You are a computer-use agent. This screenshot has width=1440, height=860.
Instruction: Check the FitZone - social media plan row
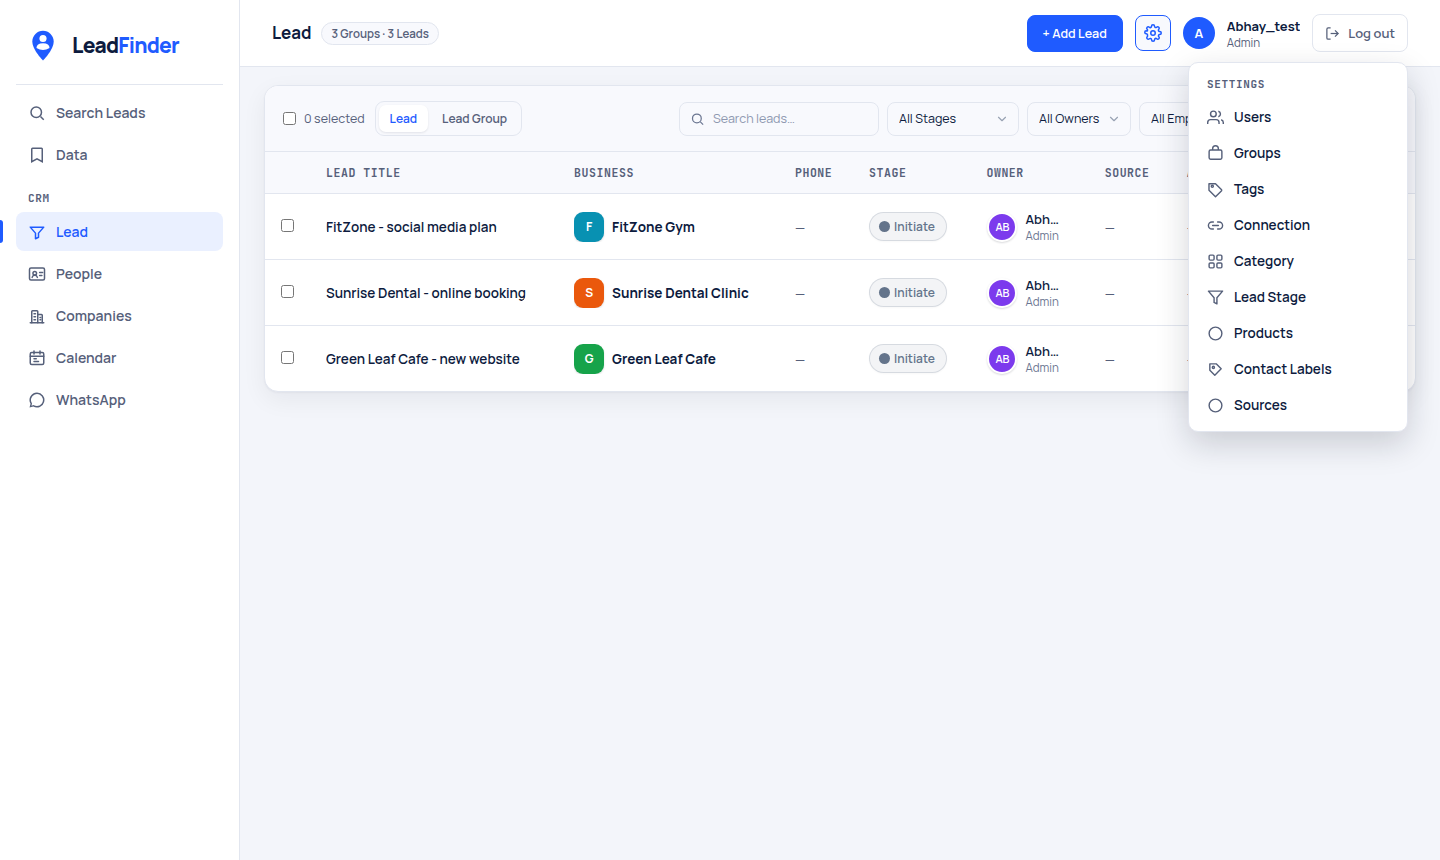[x=288, y=226]
